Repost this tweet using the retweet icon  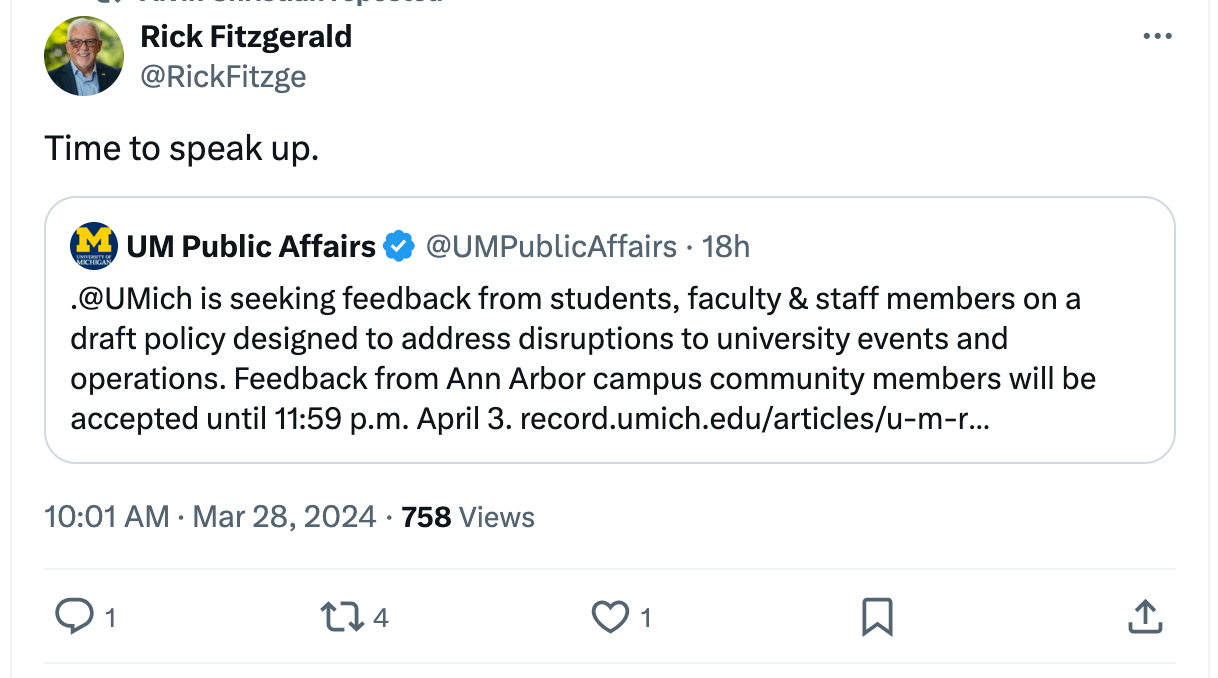click(341, 617)
